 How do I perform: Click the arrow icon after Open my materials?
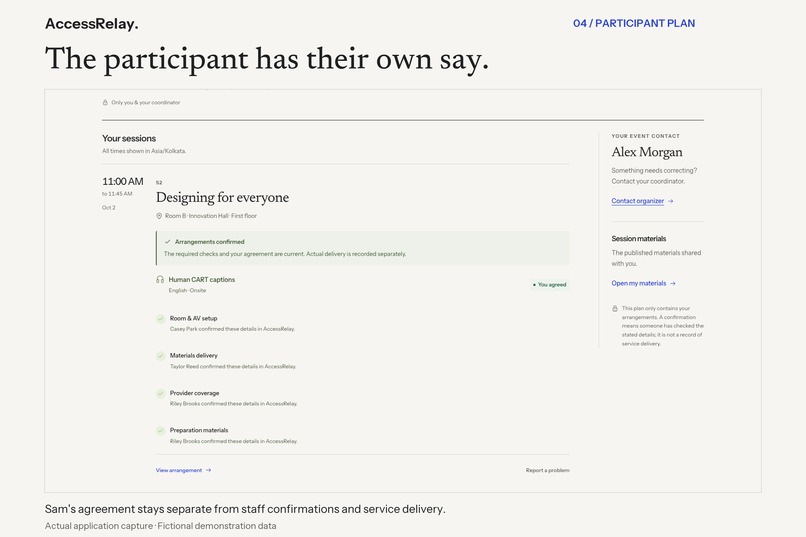coord(673,283)
